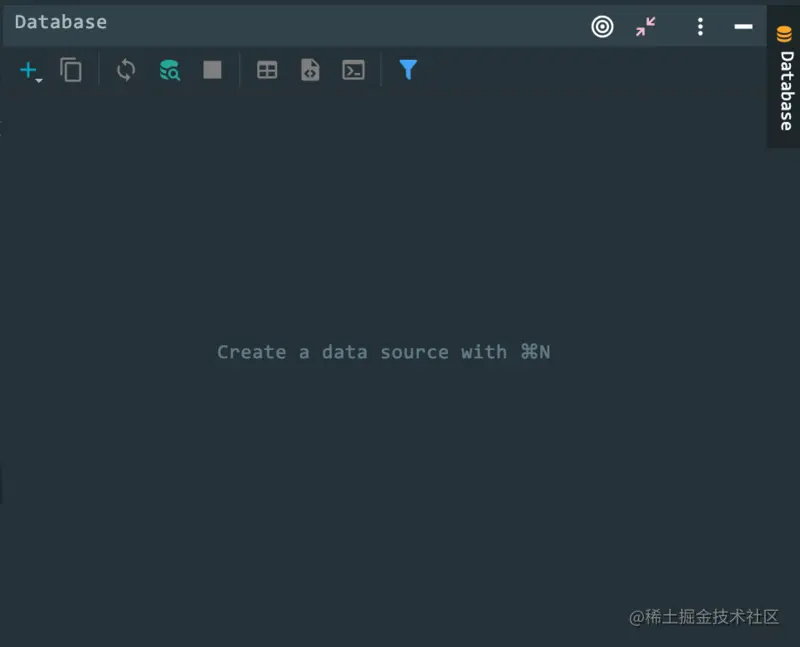800x647 pixels.
Task: Click the 'Create a data source with ⌘N' hint
Action: [x=383, y=352]
